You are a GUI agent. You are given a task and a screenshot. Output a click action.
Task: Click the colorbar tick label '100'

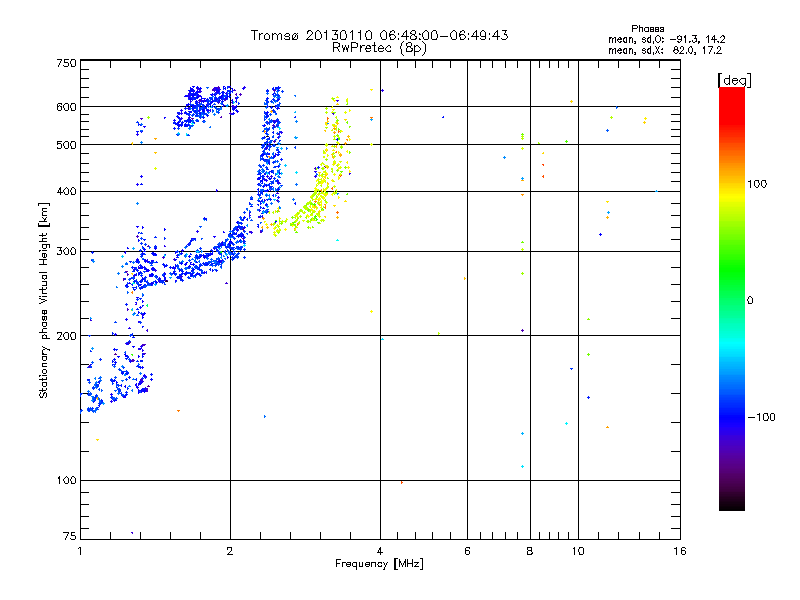click(757, 184)
